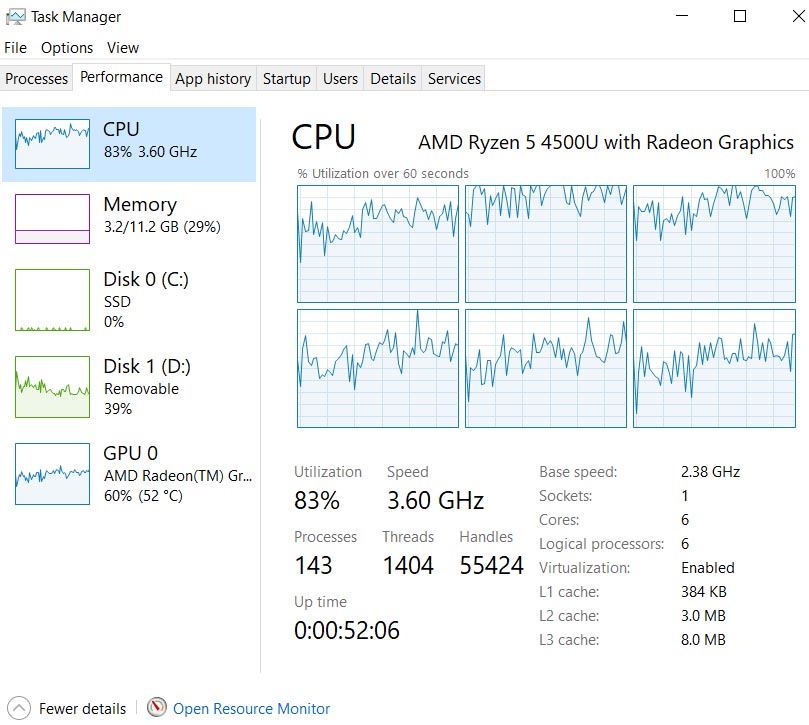Click the up time value 0:00:52:06
Viewport: 809px width, 725px height.
[347, 630]
